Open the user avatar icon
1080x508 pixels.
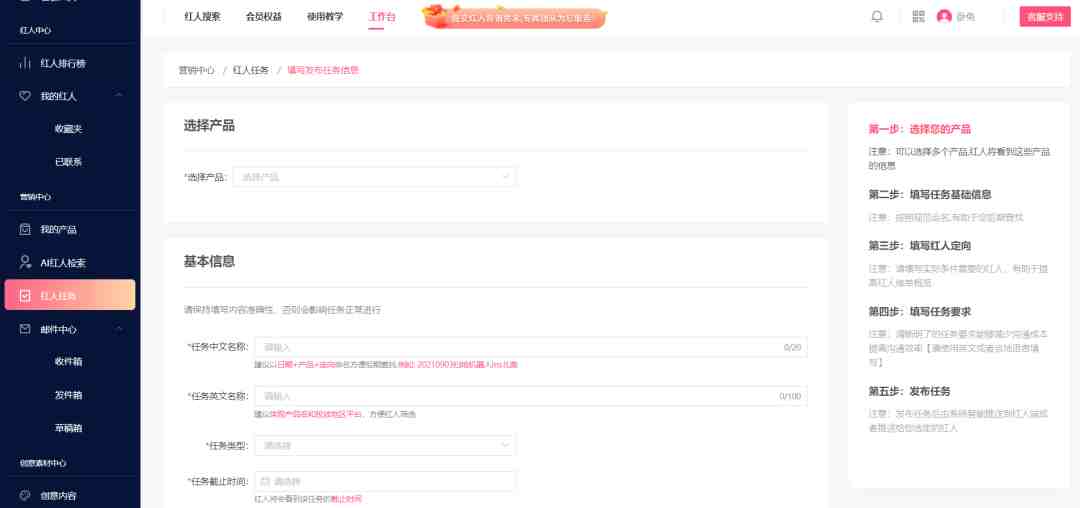tap(944, 17)
